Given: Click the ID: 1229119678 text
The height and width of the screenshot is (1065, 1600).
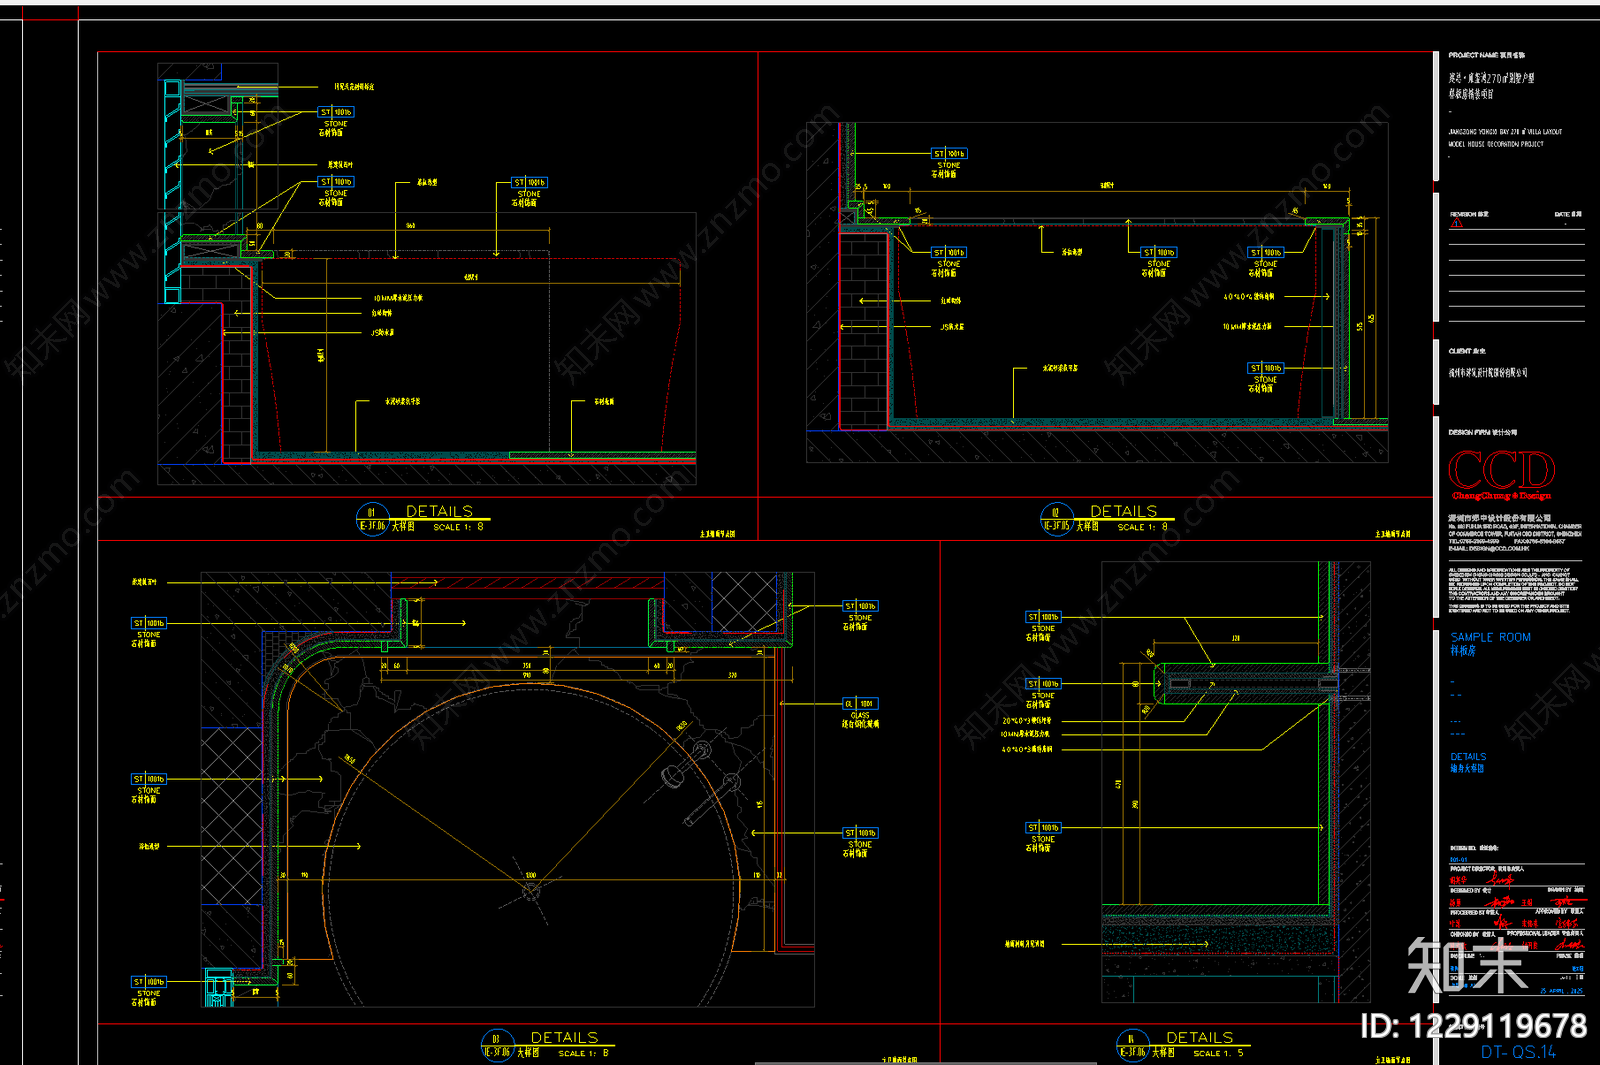Looking at the screenshot, I should [1473, 1025].
